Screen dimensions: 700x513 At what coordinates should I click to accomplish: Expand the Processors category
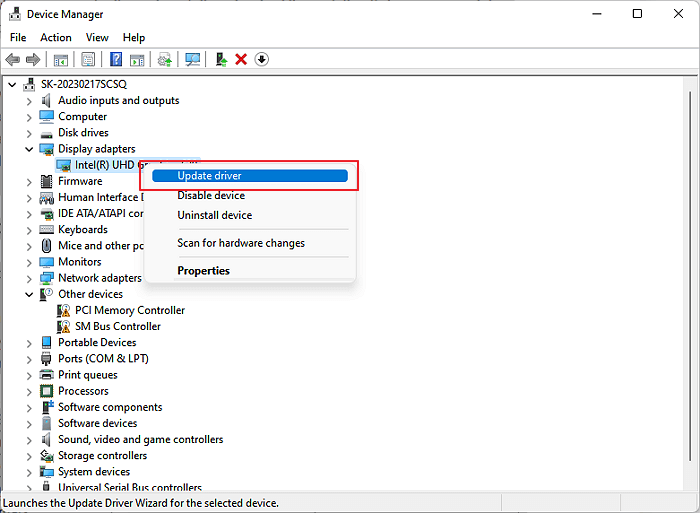(29, 392)
